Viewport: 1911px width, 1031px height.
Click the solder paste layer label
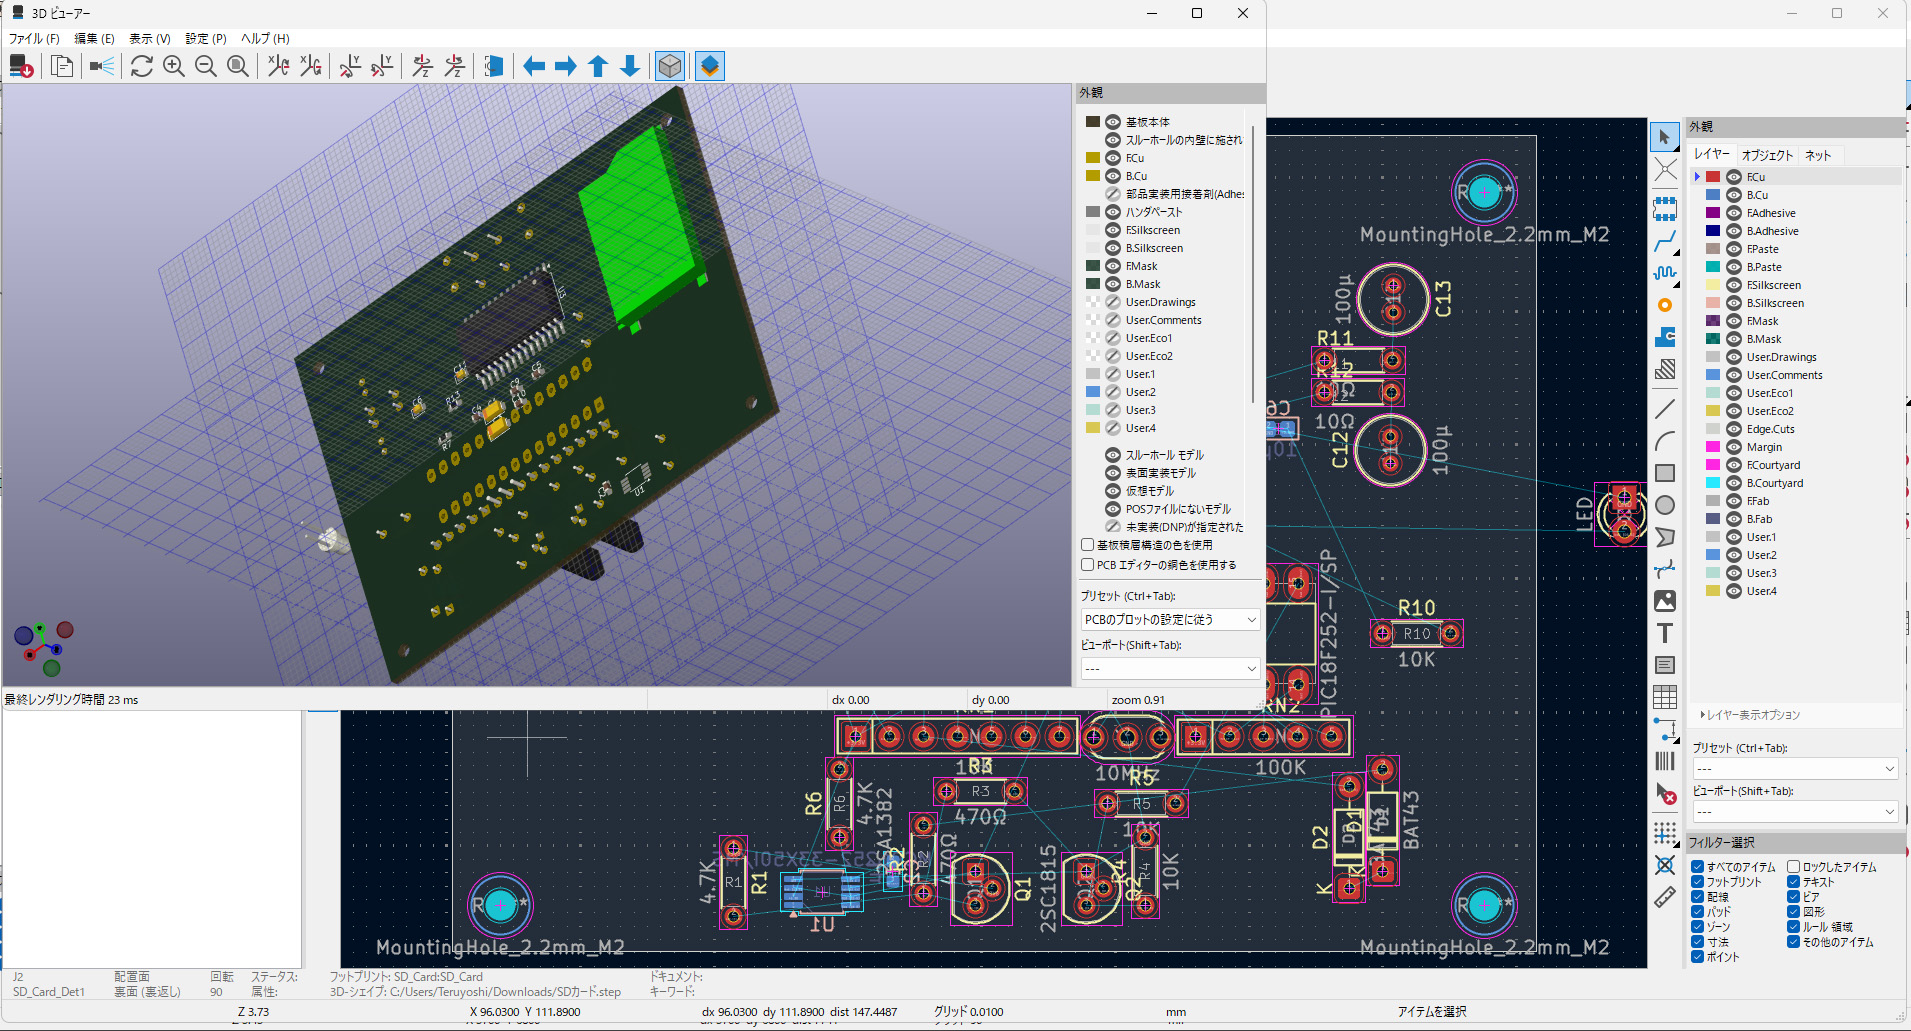1154,212
